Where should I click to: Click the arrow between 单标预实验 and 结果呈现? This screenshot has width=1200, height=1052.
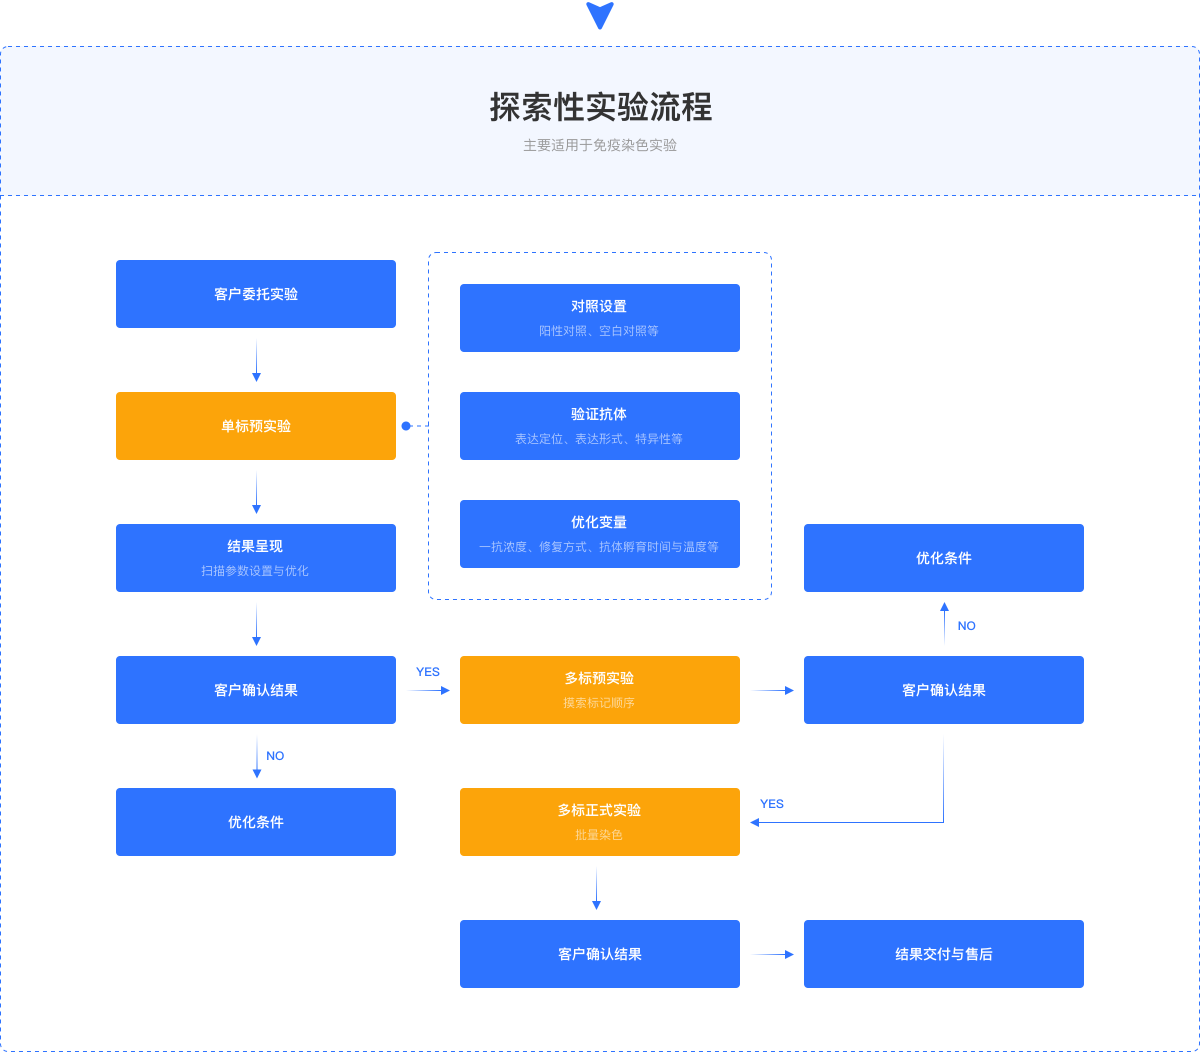pyautogui.click(x=256, y=493)
